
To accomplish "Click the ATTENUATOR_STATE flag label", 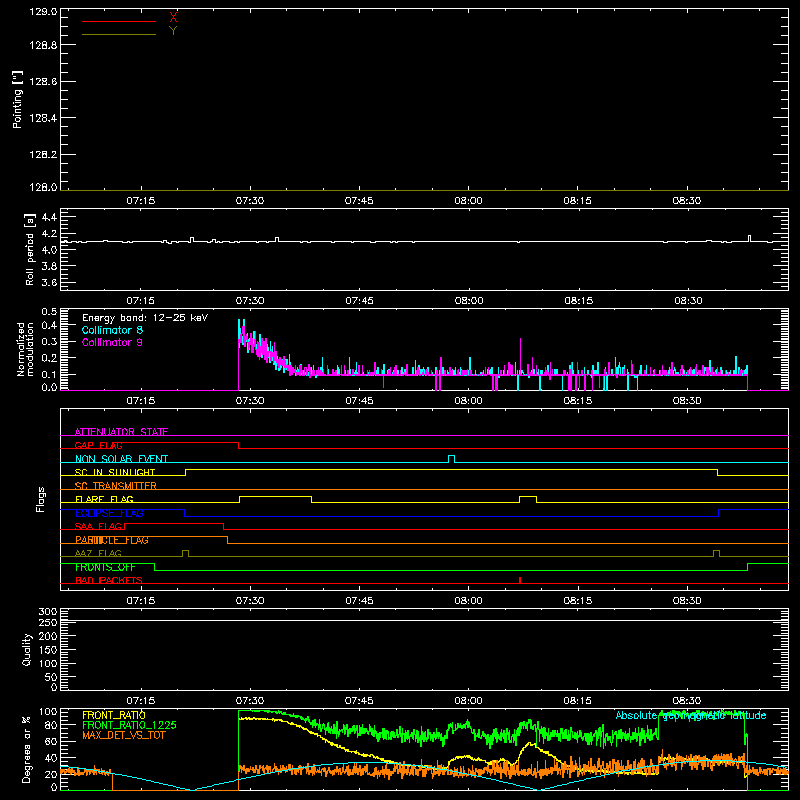I will [x=121, y=432].
